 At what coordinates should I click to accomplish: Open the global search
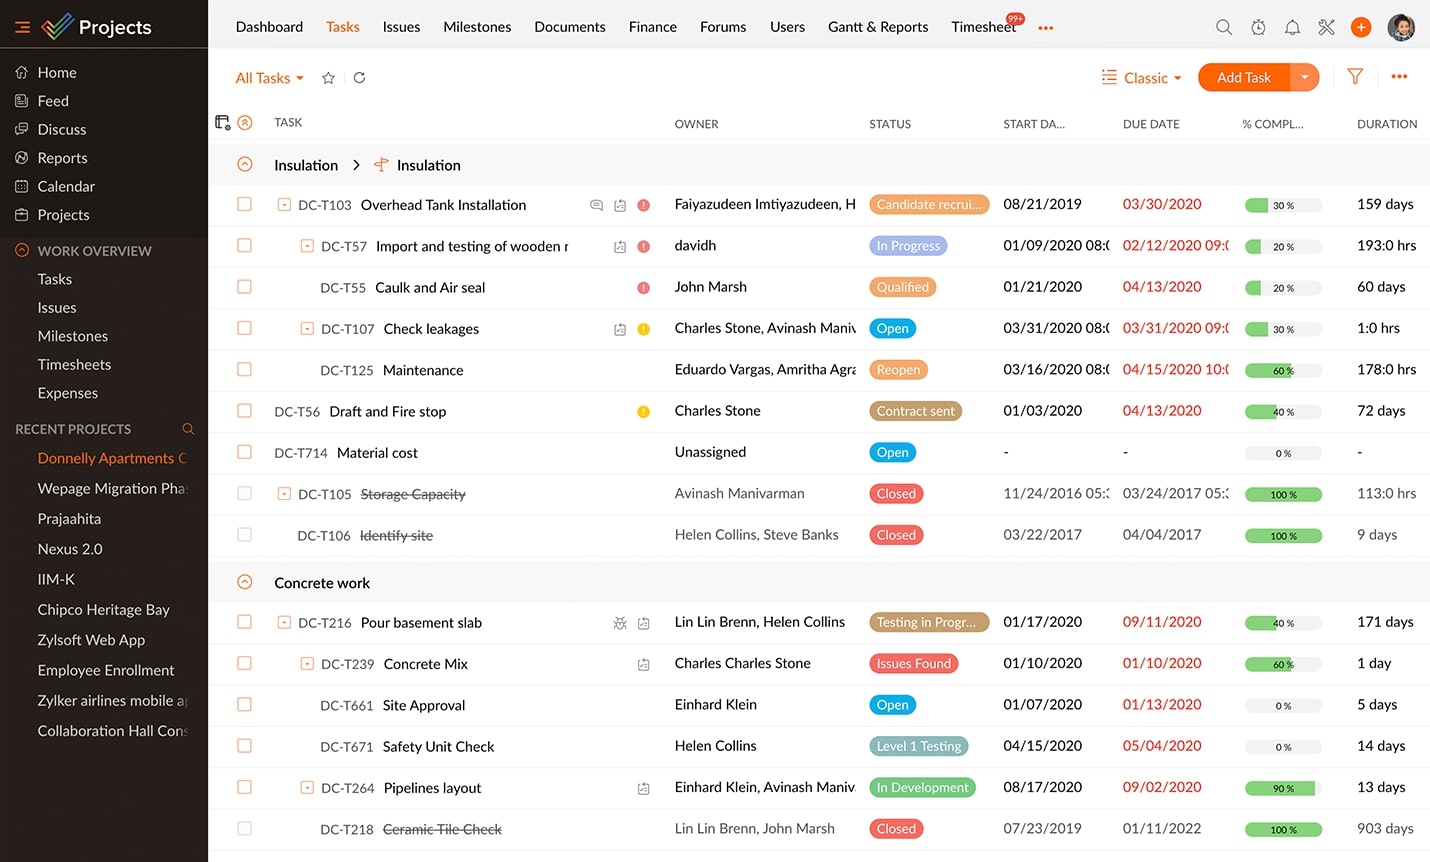(x=1224, y=27)
